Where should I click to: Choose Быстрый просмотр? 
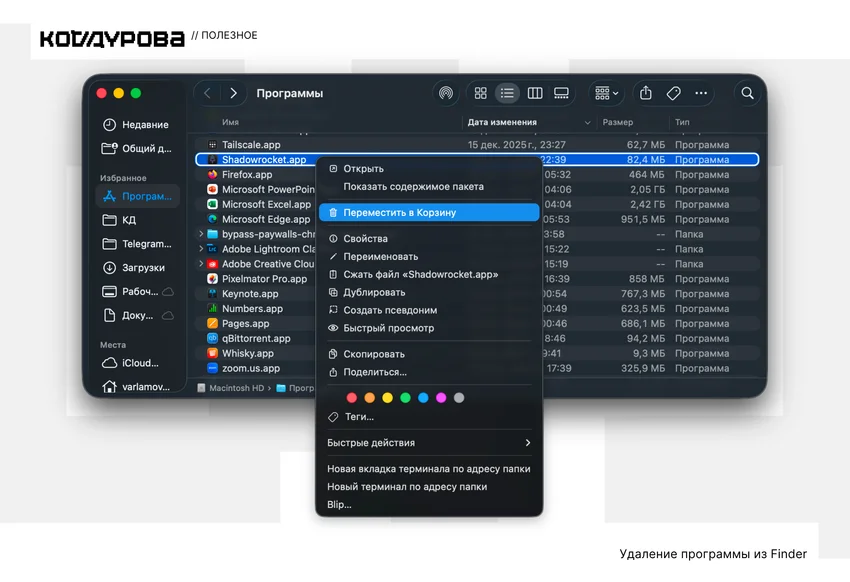429,328
